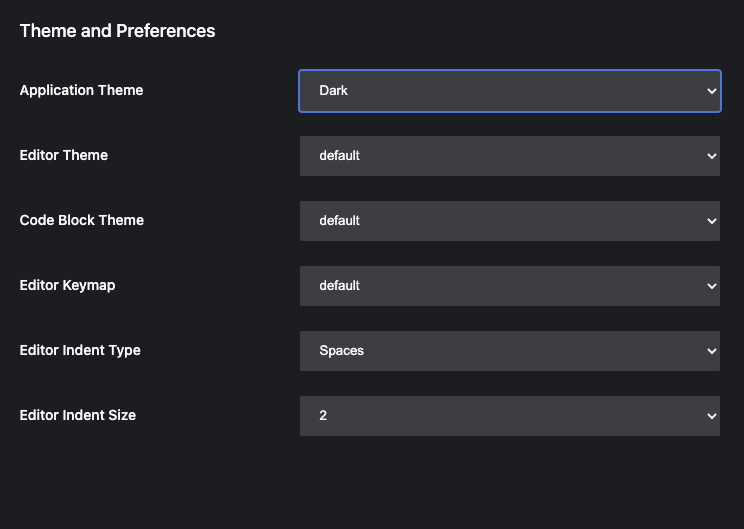Open the Application Theme dropdown
Screen dimensions: 744x529
coord(509,90)
